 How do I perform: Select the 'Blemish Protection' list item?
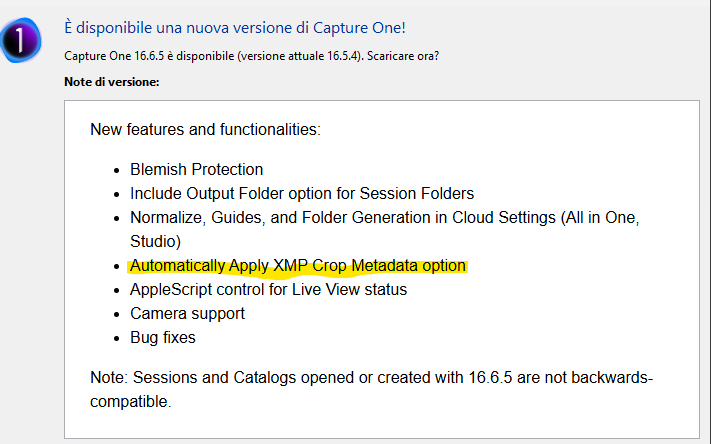pyautogui.click(x=196, y=170)
